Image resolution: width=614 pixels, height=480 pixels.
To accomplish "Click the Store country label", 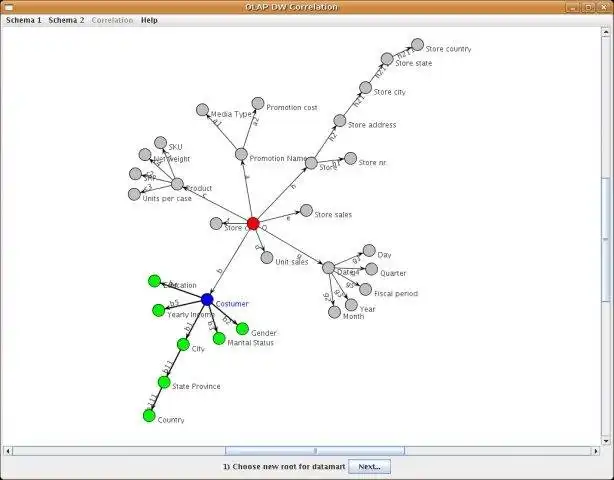I will click(448, 49).
